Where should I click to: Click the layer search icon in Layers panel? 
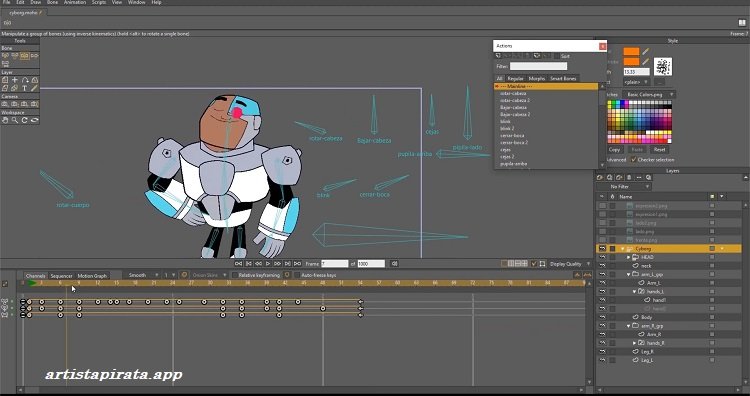[649, 177]
